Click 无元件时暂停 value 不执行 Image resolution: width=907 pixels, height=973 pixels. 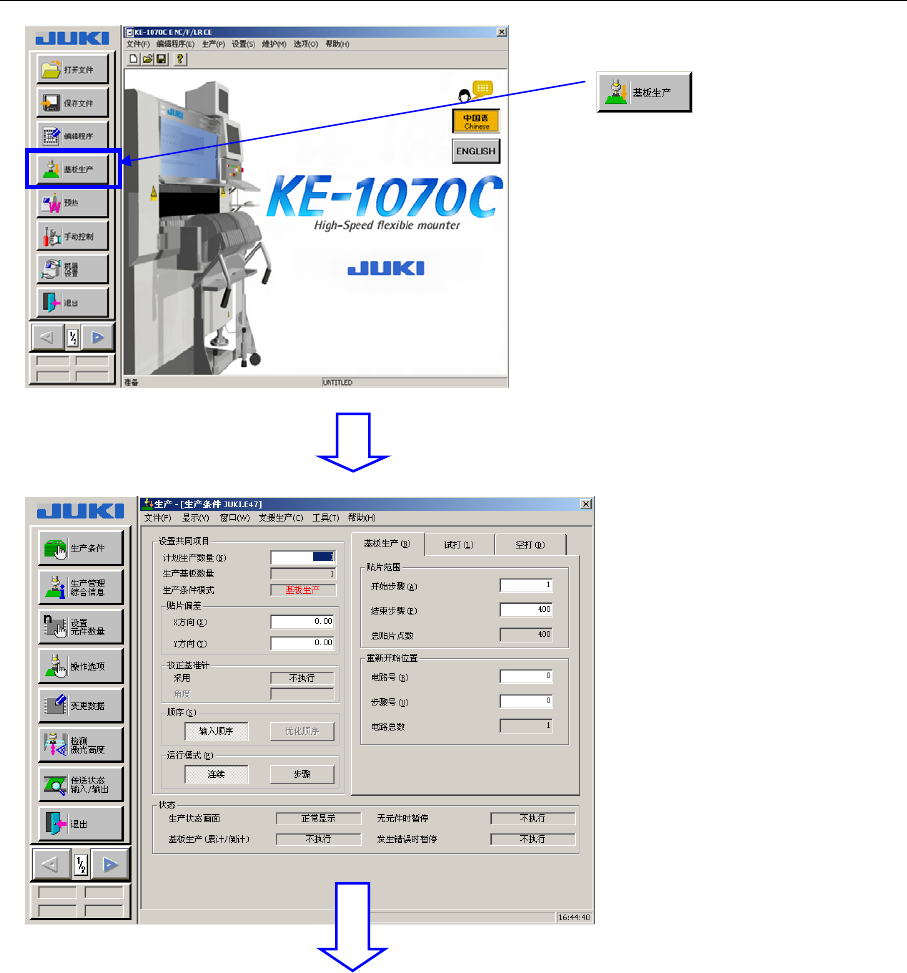click(533, 818)
